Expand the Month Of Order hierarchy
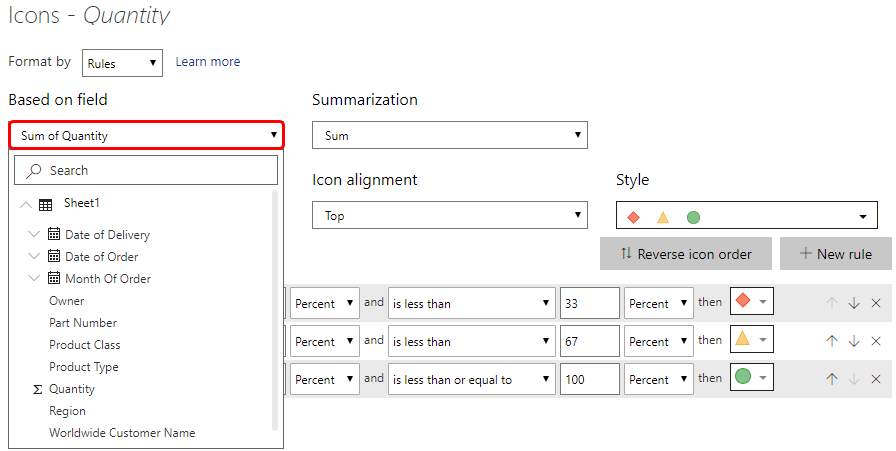 (35, 279)
